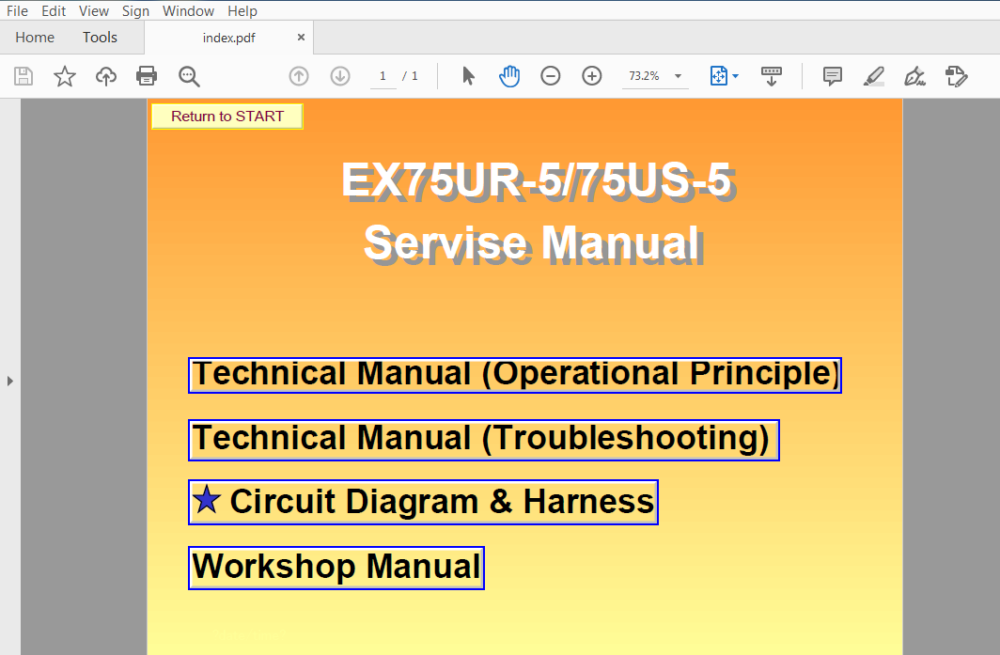Open zoom level 73.2% dropdown

tap(678, 77)
